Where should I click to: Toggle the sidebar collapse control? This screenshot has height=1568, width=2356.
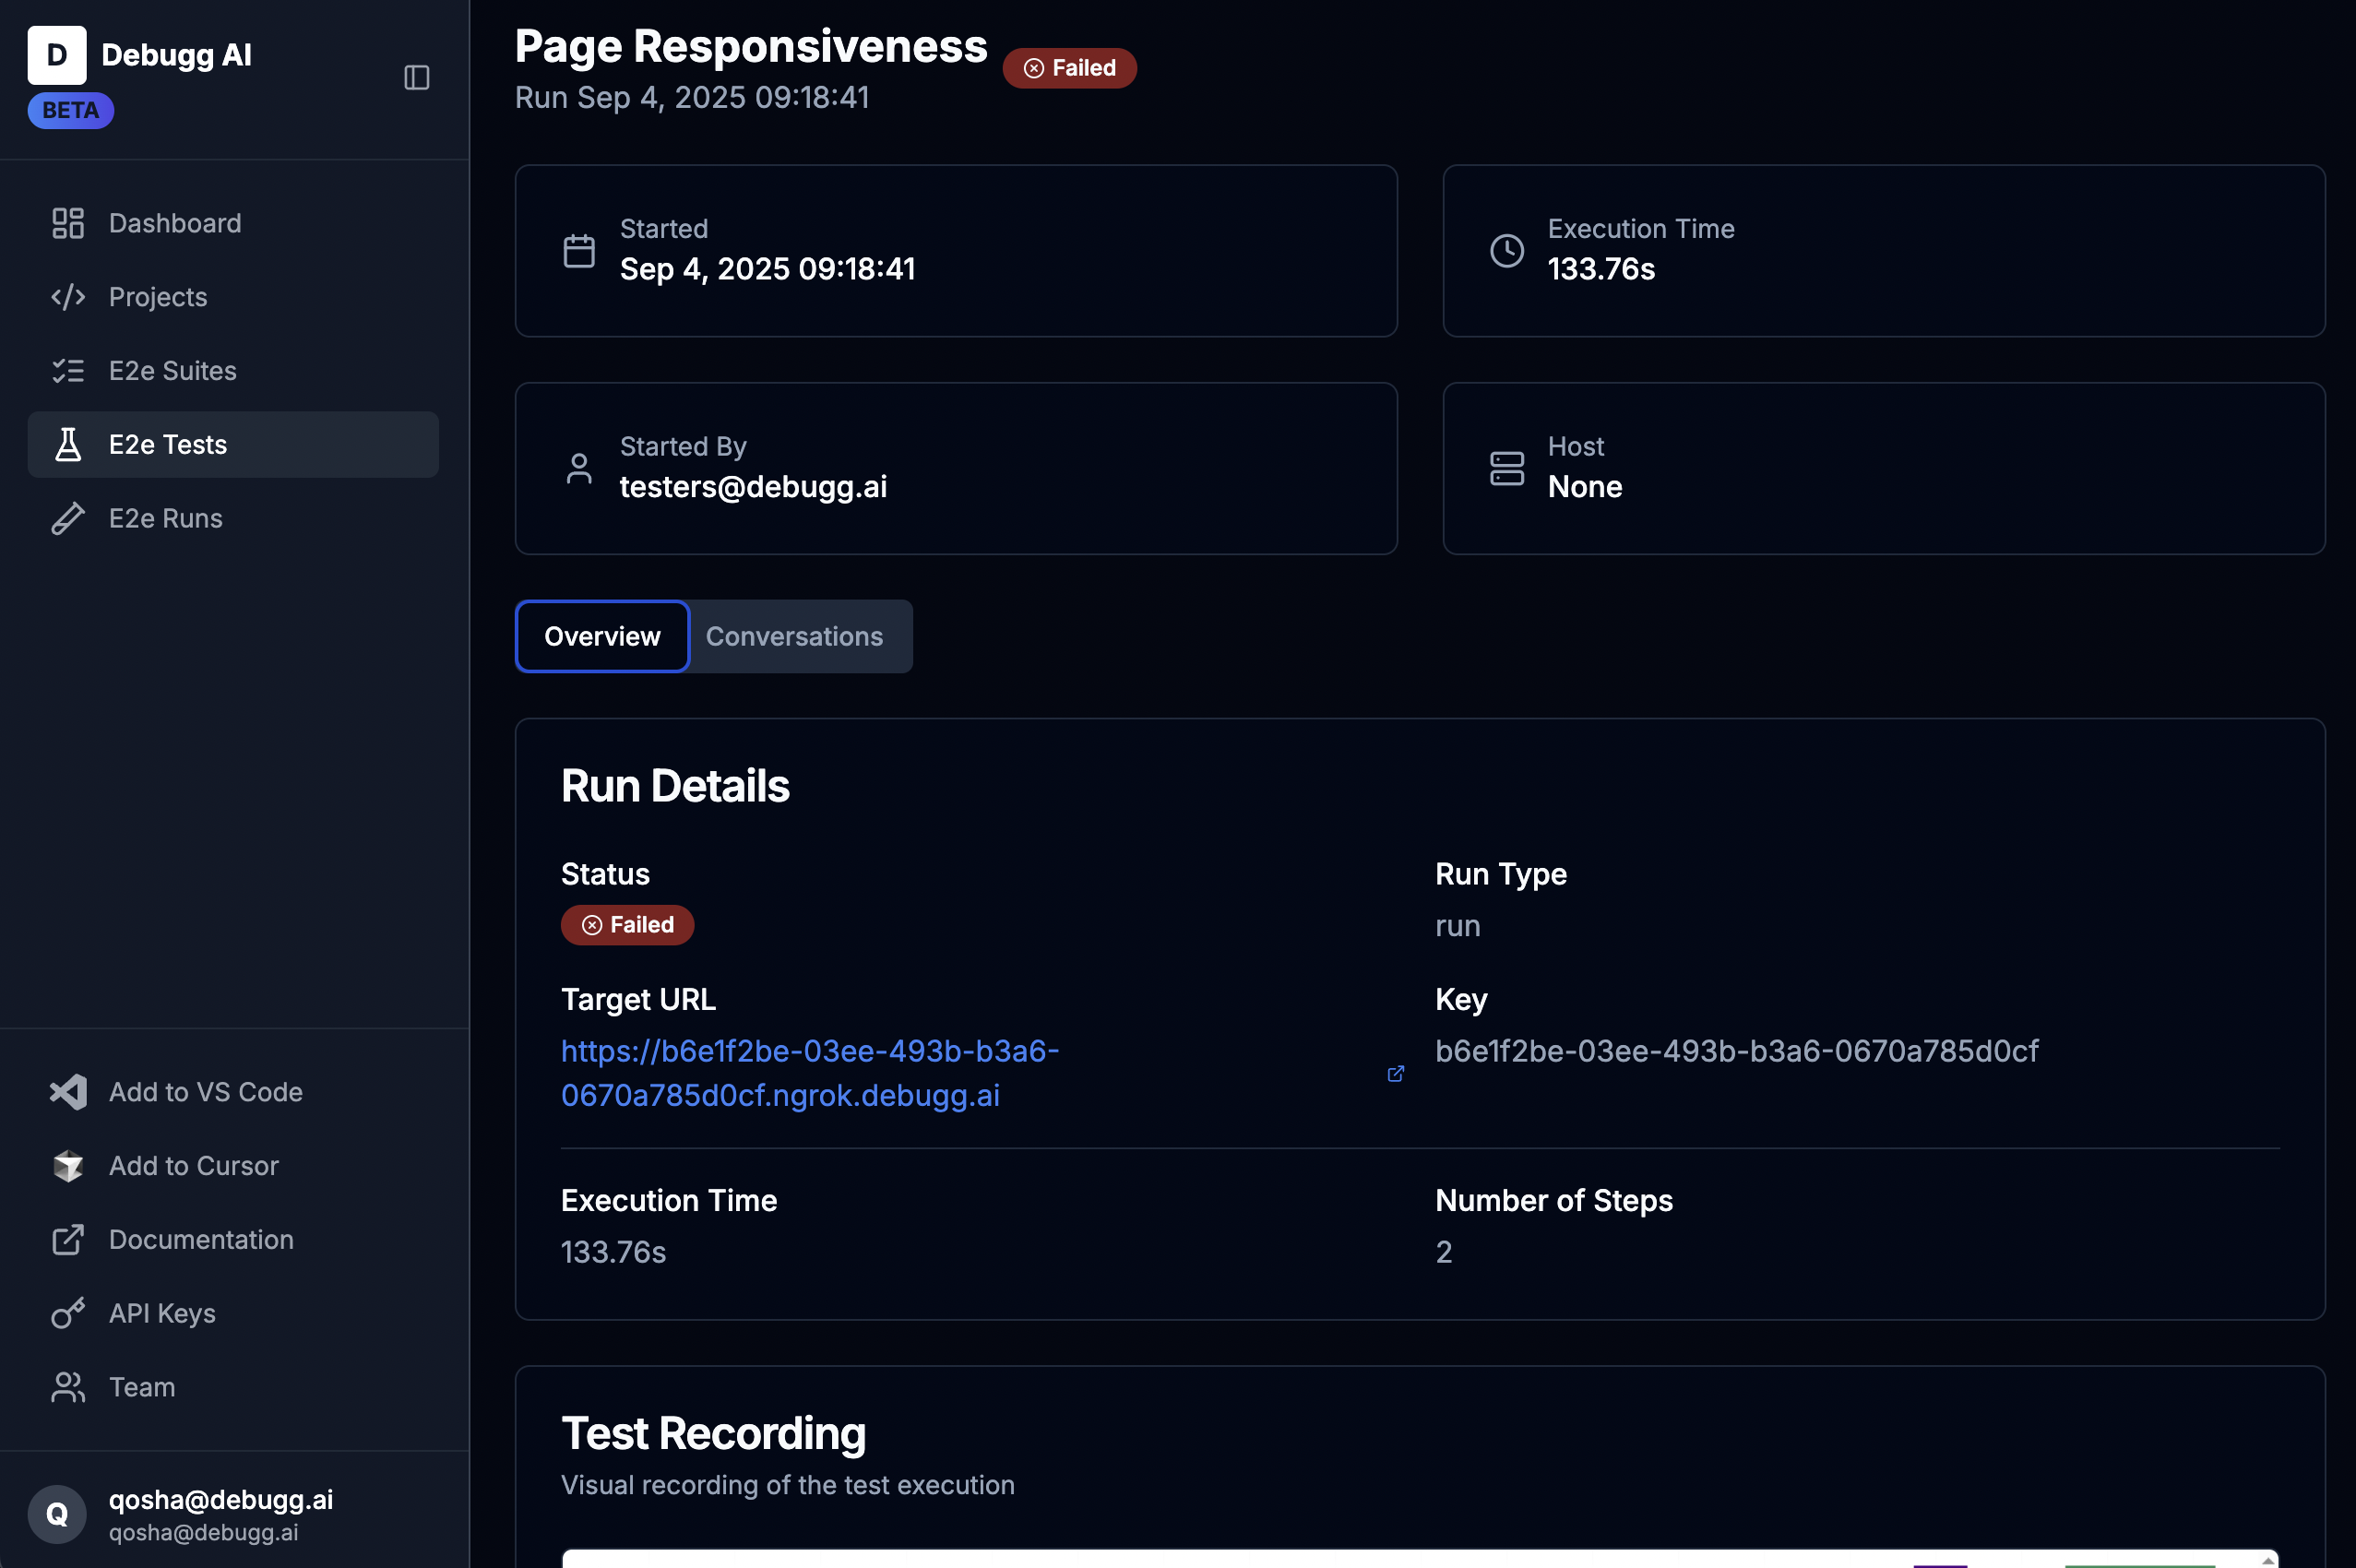click(417, 78)
